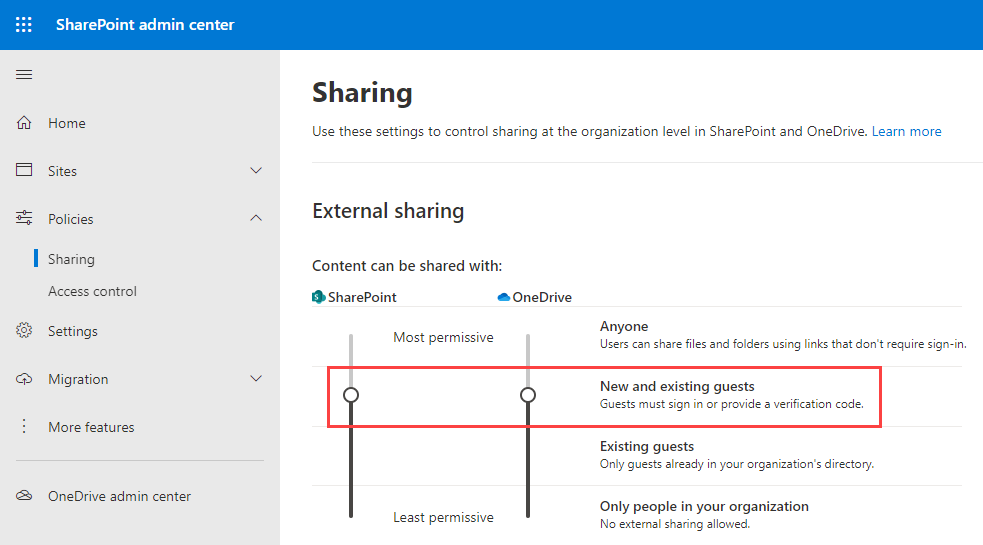Click the Migration cloud upload icon

[24, 379]
